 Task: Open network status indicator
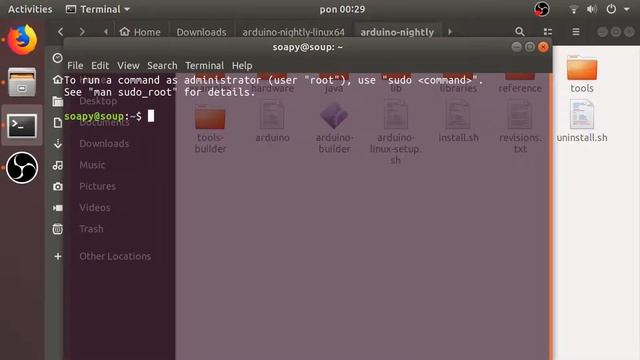[x=573, y=9]
